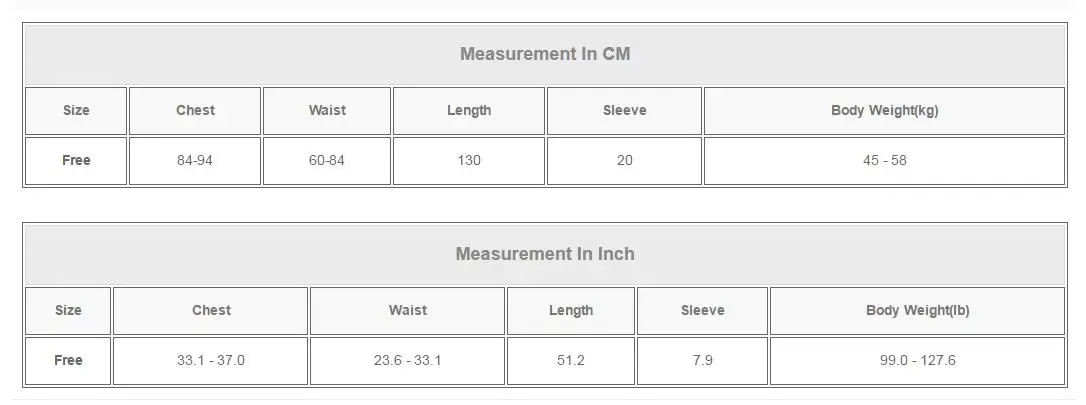Image resolution: width=1086 pixels, height=405 pixels.
Task: Select the 20 sleeve value cell
Action: [x=625, y=160]
